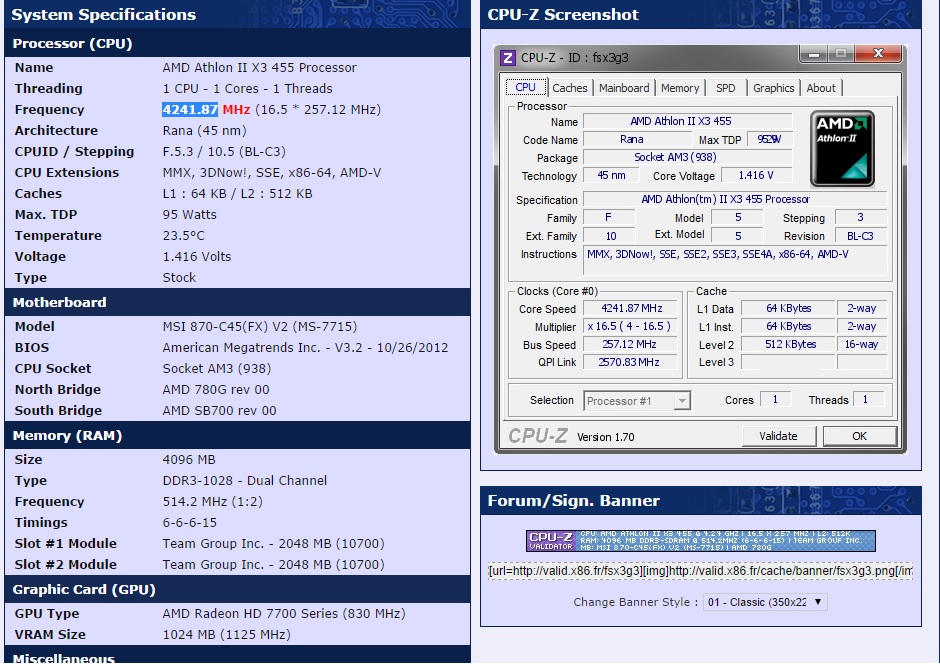Close the CPU-Z window

878,54
